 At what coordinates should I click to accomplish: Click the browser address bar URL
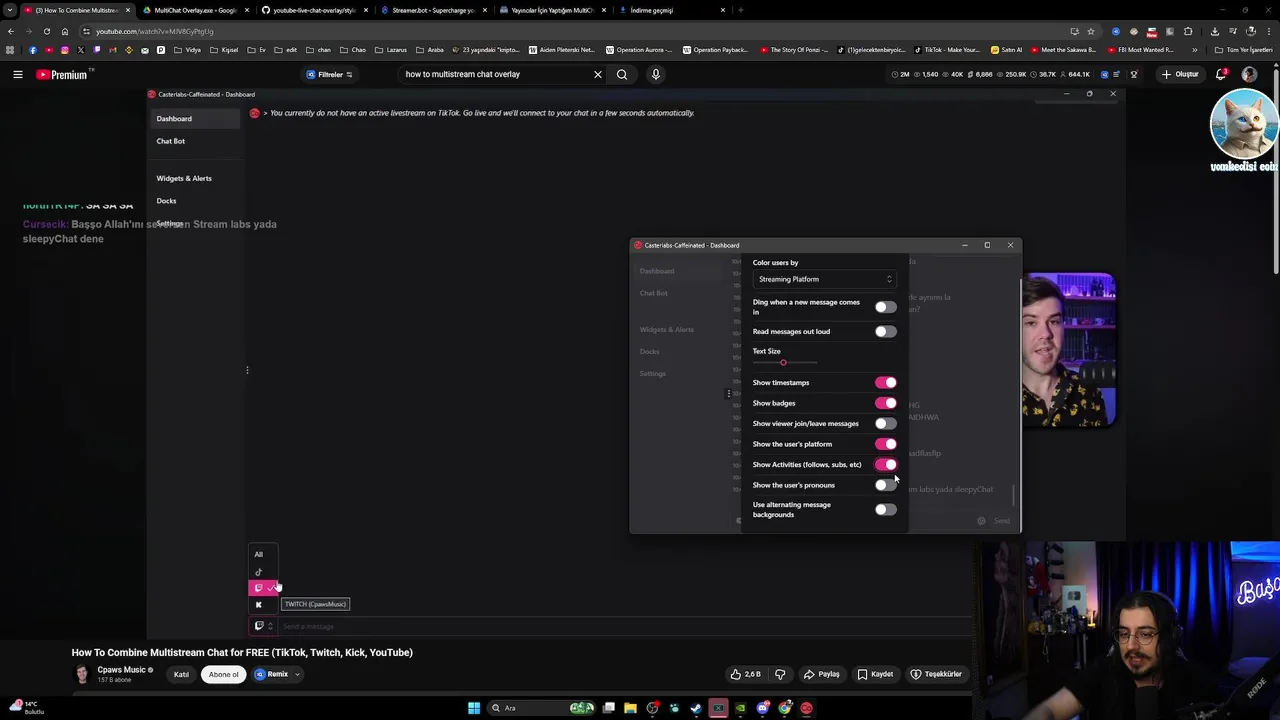pyautogui.click(x=155, y=31)
